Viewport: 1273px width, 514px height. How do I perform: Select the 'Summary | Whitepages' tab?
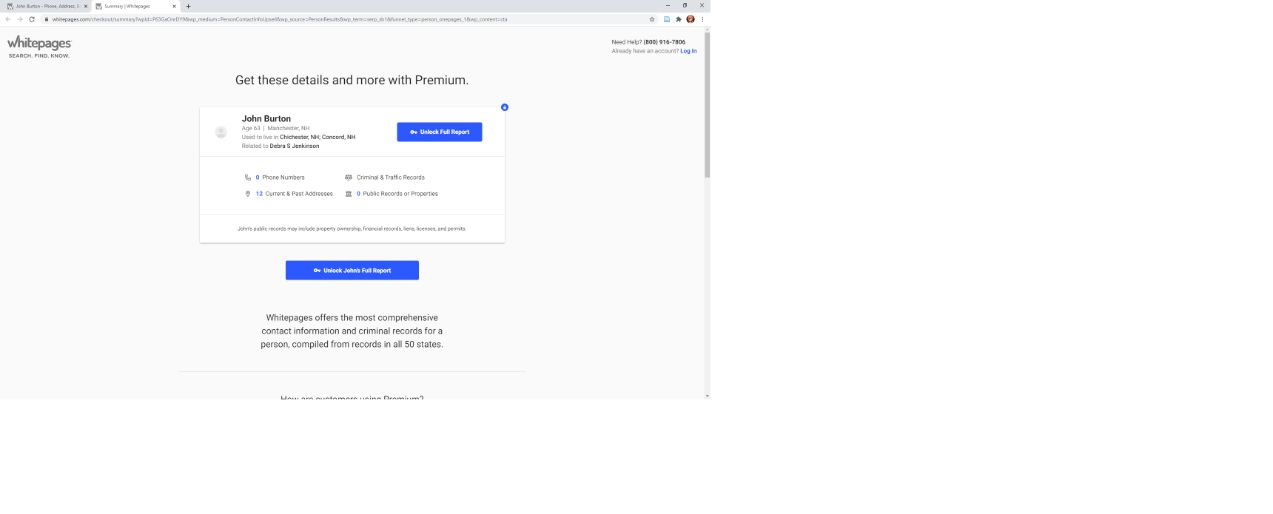(135, 6)
